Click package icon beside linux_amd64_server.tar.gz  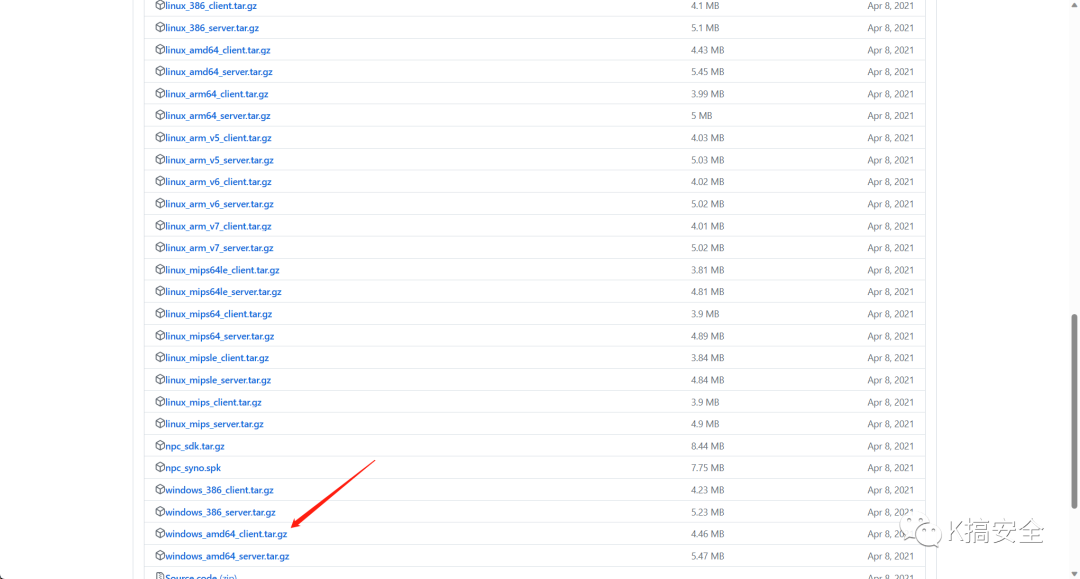[160, 72]
